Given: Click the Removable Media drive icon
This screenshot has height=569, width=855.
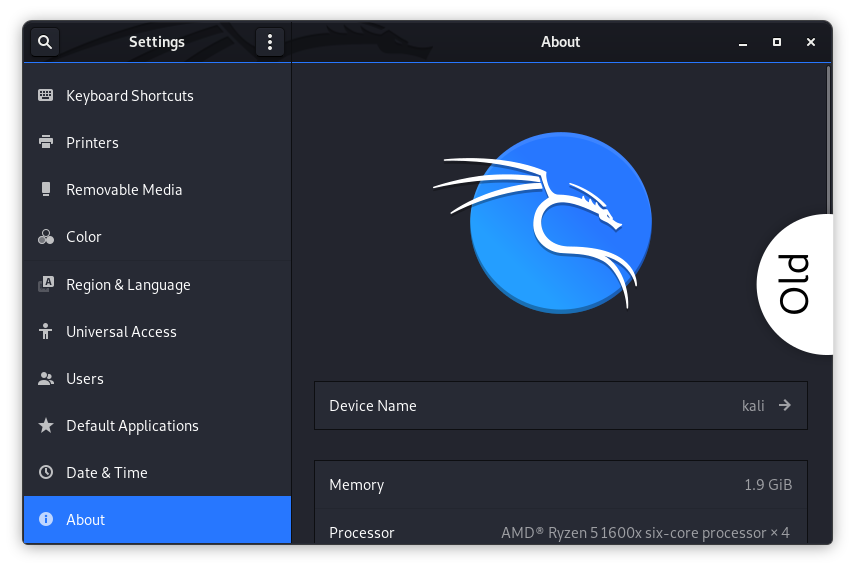Looking at the screenshot, I should 46,189.
